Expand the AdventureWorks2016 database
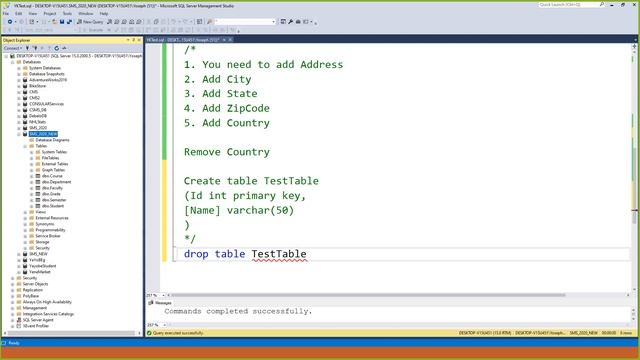The image size is (640, 360). [19, 80]
